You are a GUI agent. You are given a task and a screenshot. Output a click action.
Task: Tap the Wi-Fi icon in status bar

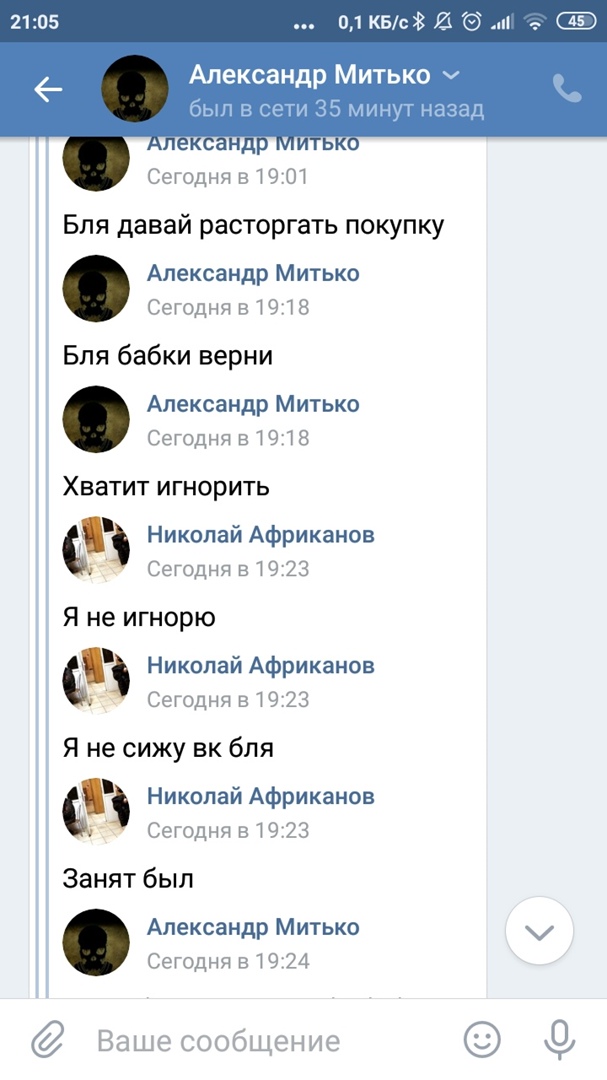[535, 21]
